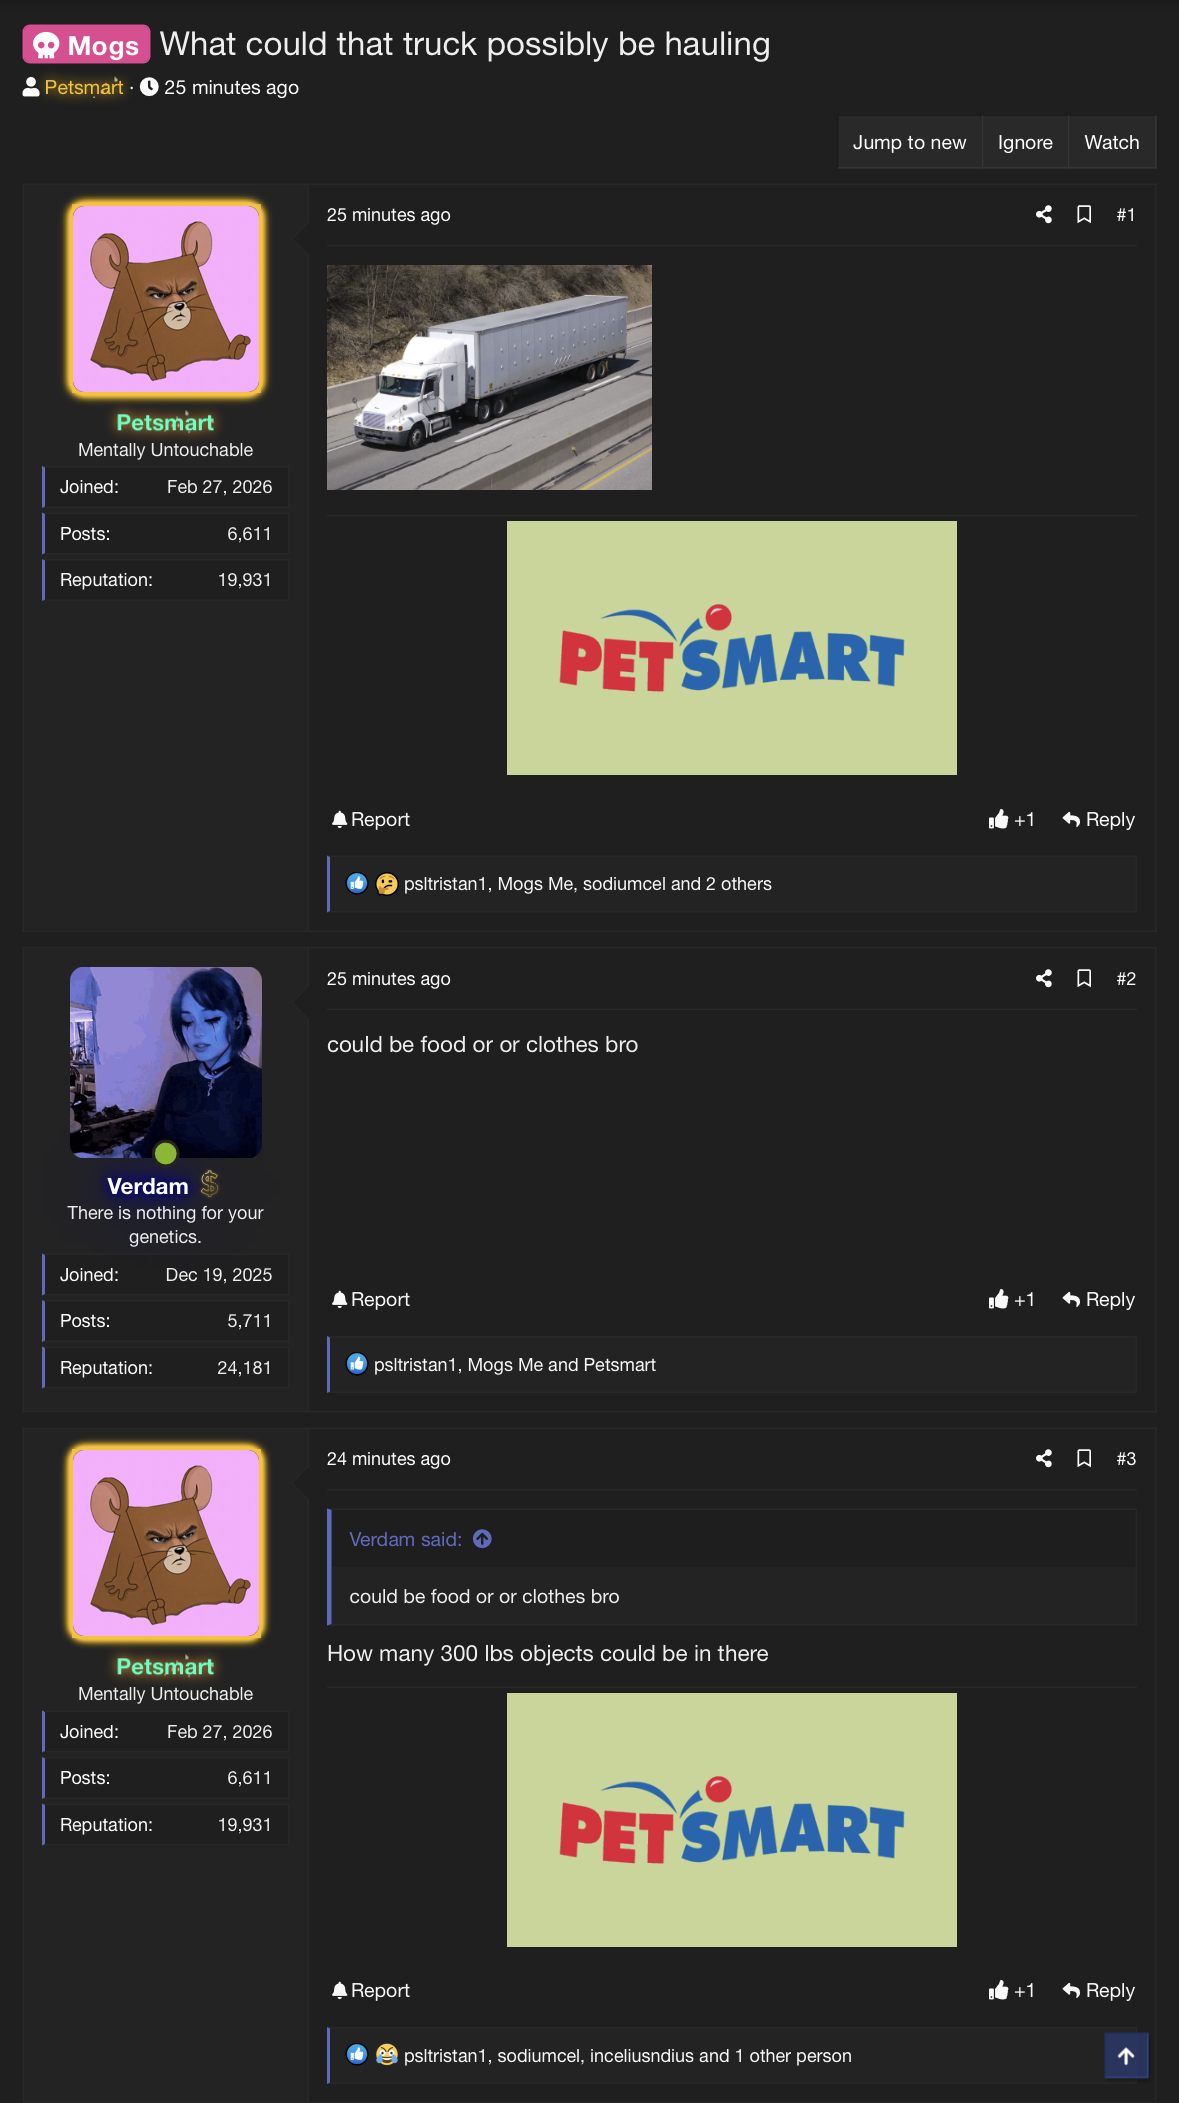Viewport: 1179px width, 2103px height.
Task: Click the share icon on post #1
Action: [1043, 214]
